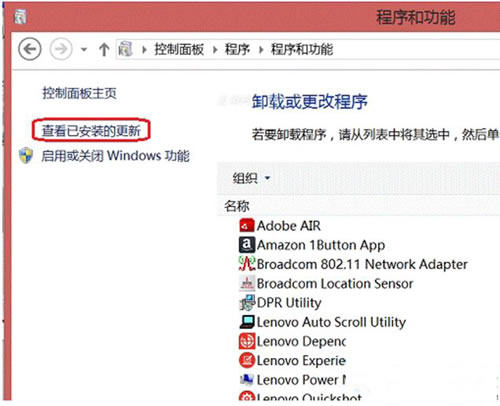Click the Lenovo Depenc... program icon

pos(247,341)
